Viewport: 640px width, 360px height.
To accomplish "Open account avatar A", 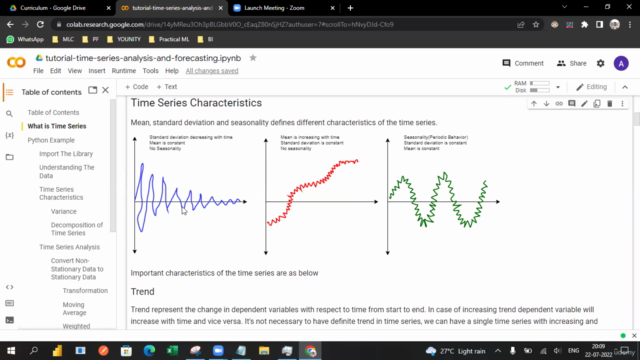I will (x=621, y=63).
